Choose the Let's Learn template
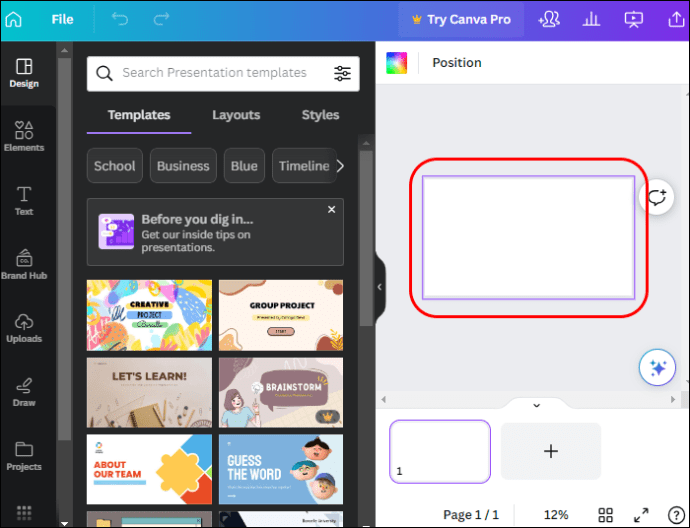690x528 pixels. (149, 392)
